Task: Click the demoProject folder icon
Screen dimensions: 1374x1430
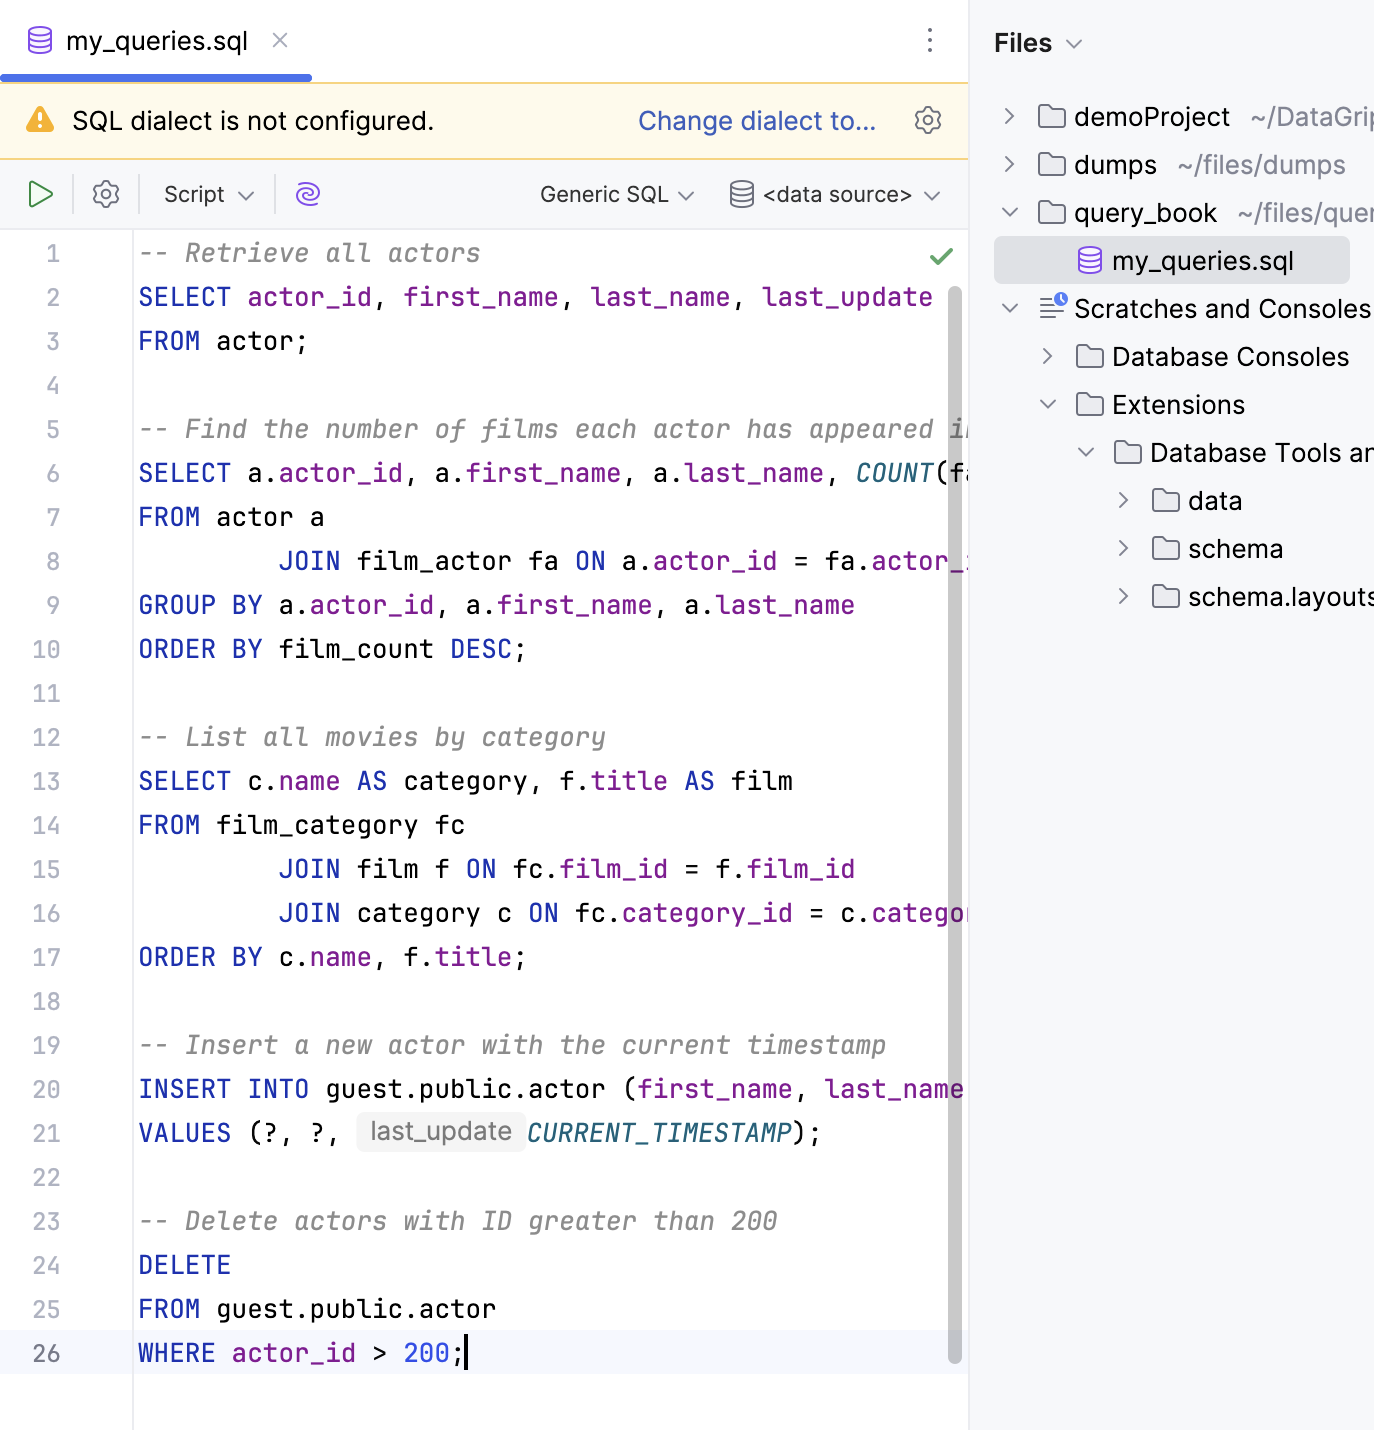Action: pos(1051,116)
